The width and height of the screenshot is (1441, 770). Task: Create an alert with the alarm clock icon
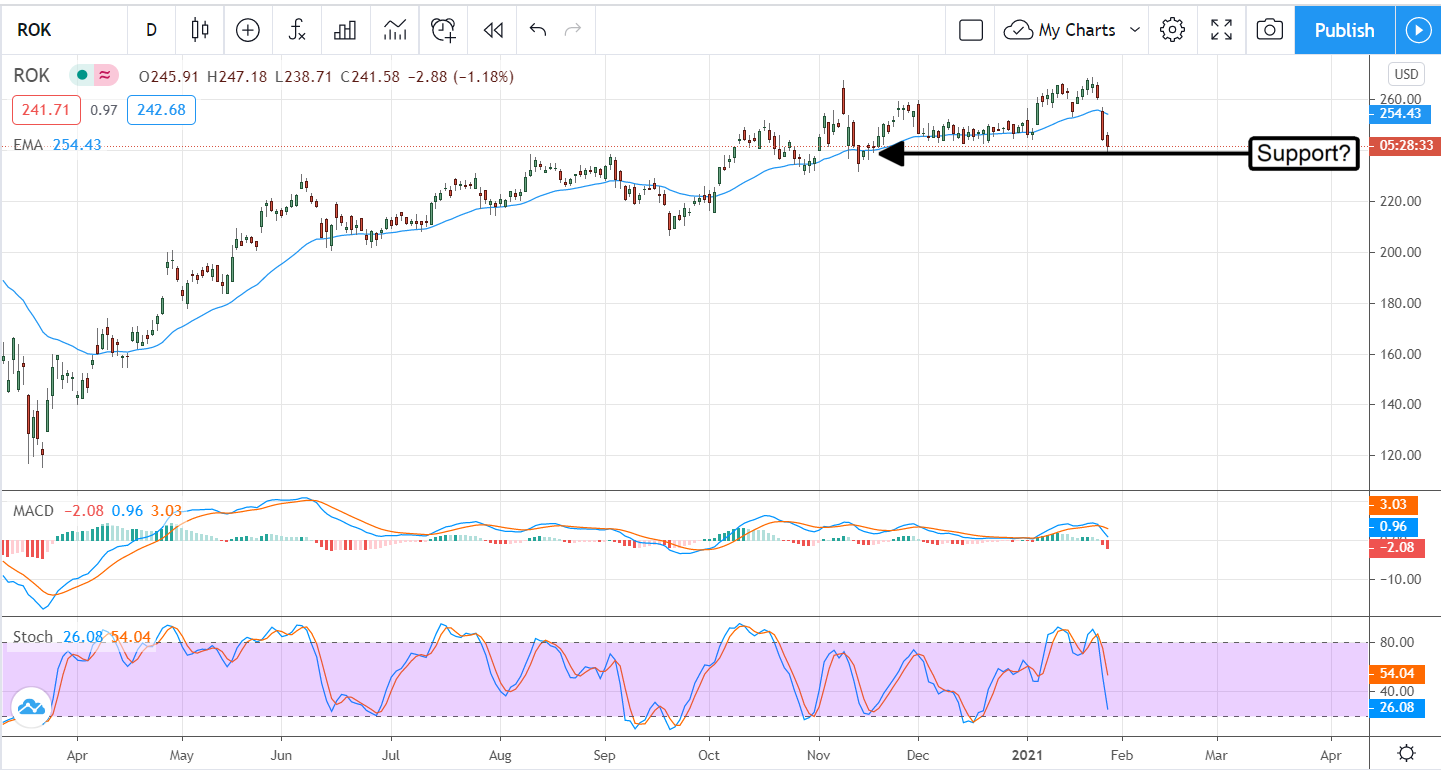click(x=443, y=30)
